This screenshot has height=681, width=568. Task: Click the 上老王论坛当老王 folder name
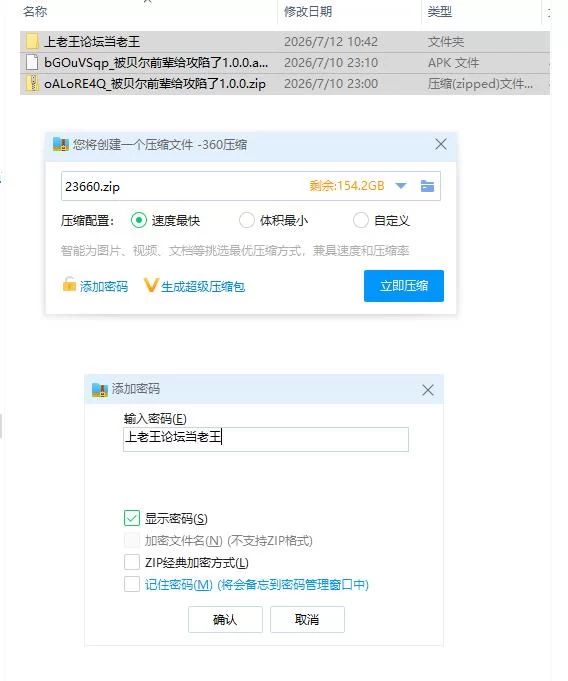[x=92, y=42]
